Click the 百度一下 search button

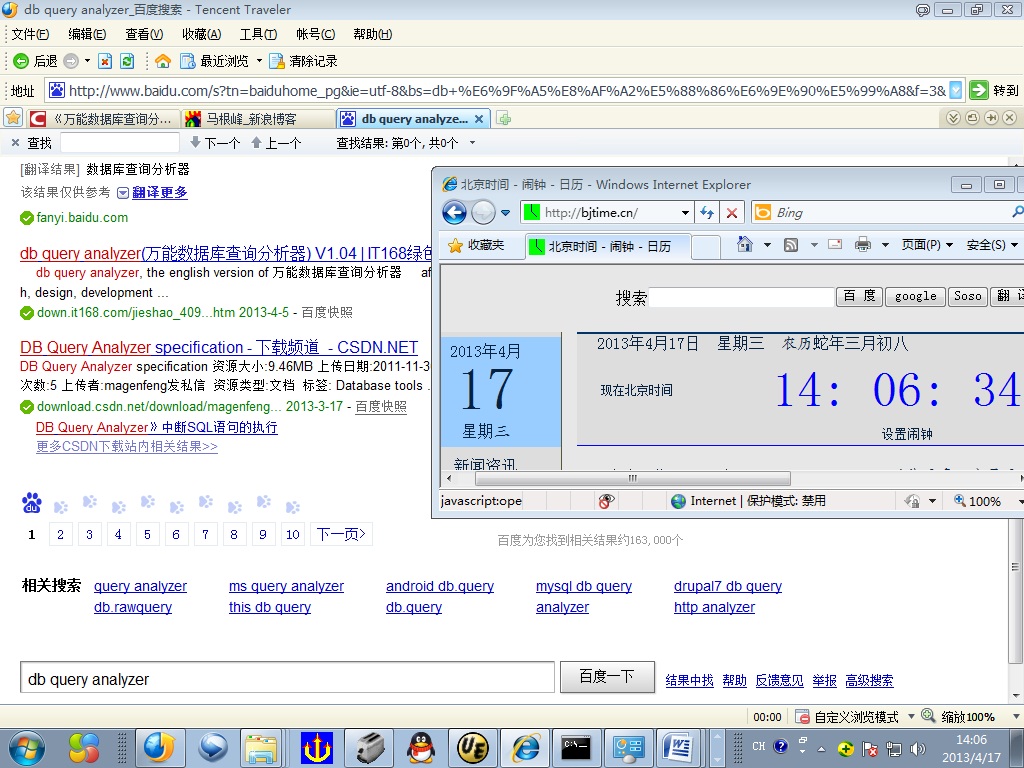(x=607, y=677)
